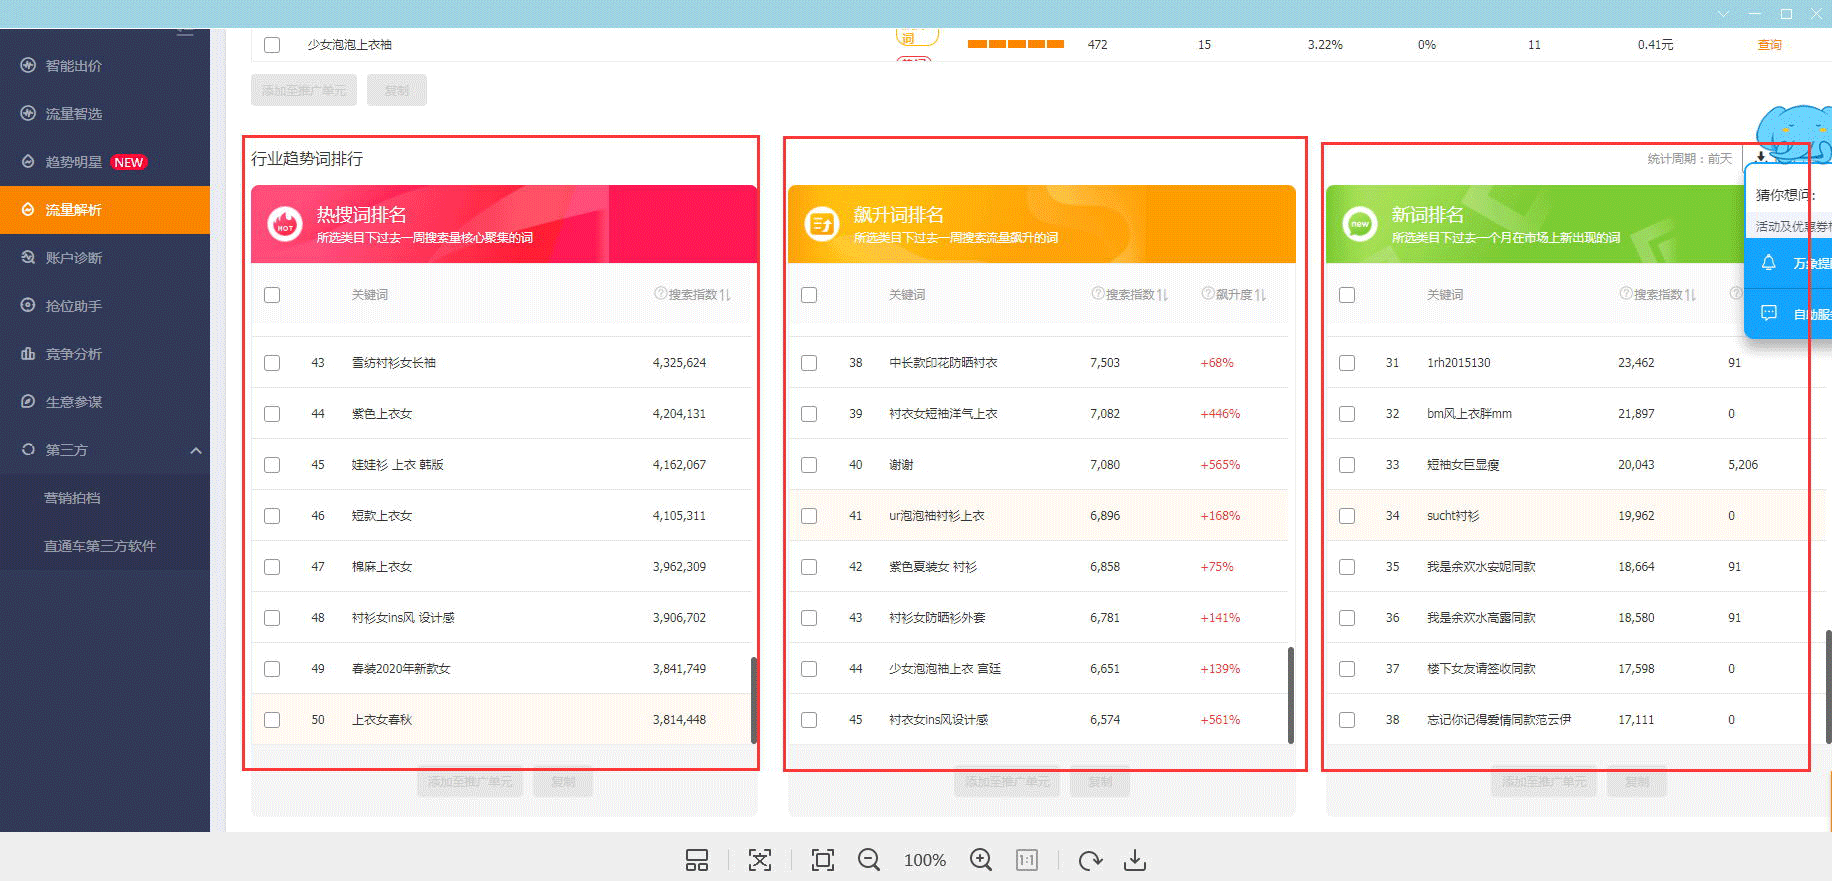Viewport: 1832px width, 881px height.
Task: Click the bracketed X fit-screen icon
Action: pyautogui.click(x=760, y=860)
